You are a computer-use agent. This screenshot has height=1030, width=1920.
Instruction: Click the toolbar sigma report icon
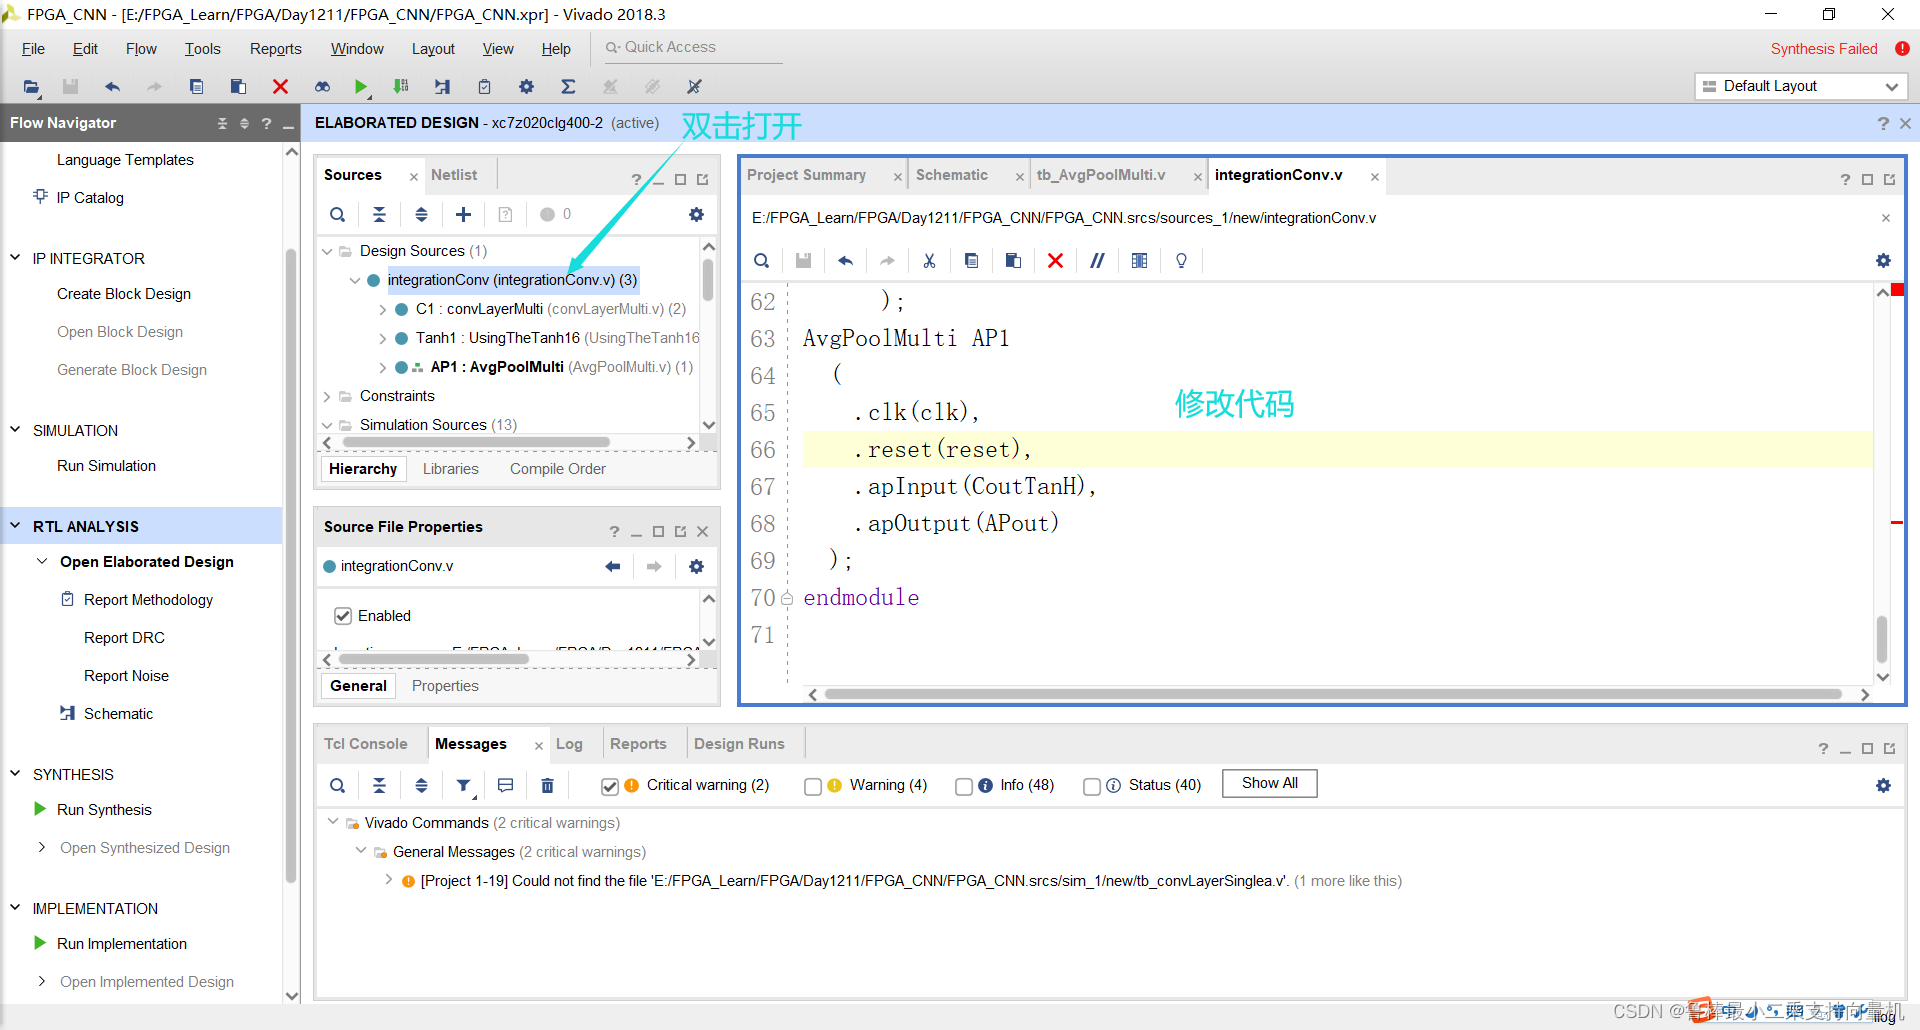[x=568, y=87]
